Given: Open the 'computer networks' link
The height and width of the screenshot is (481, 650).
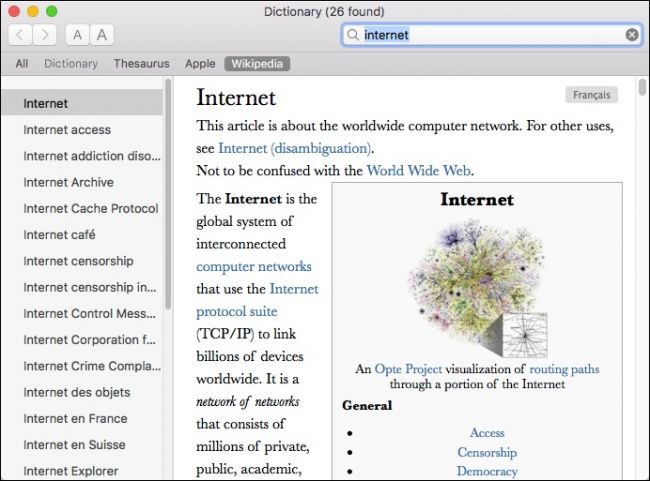Looking at the screenshot, I should pos(254,266).
